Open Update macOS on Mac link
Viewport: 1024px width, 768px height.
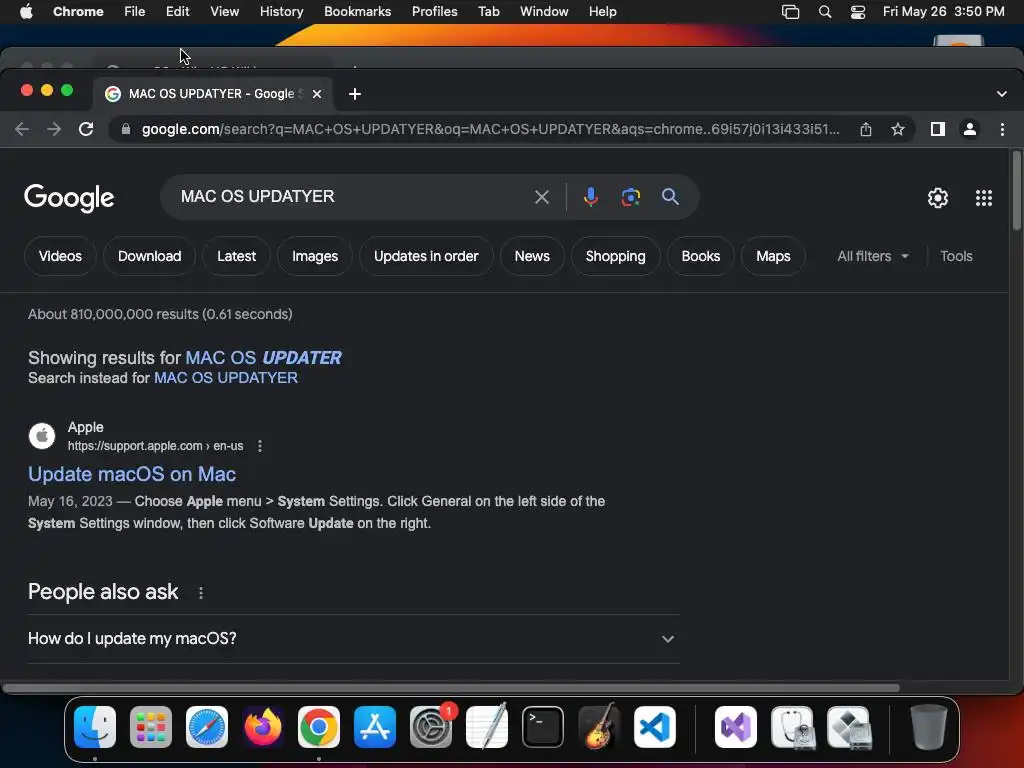[132, 474]
